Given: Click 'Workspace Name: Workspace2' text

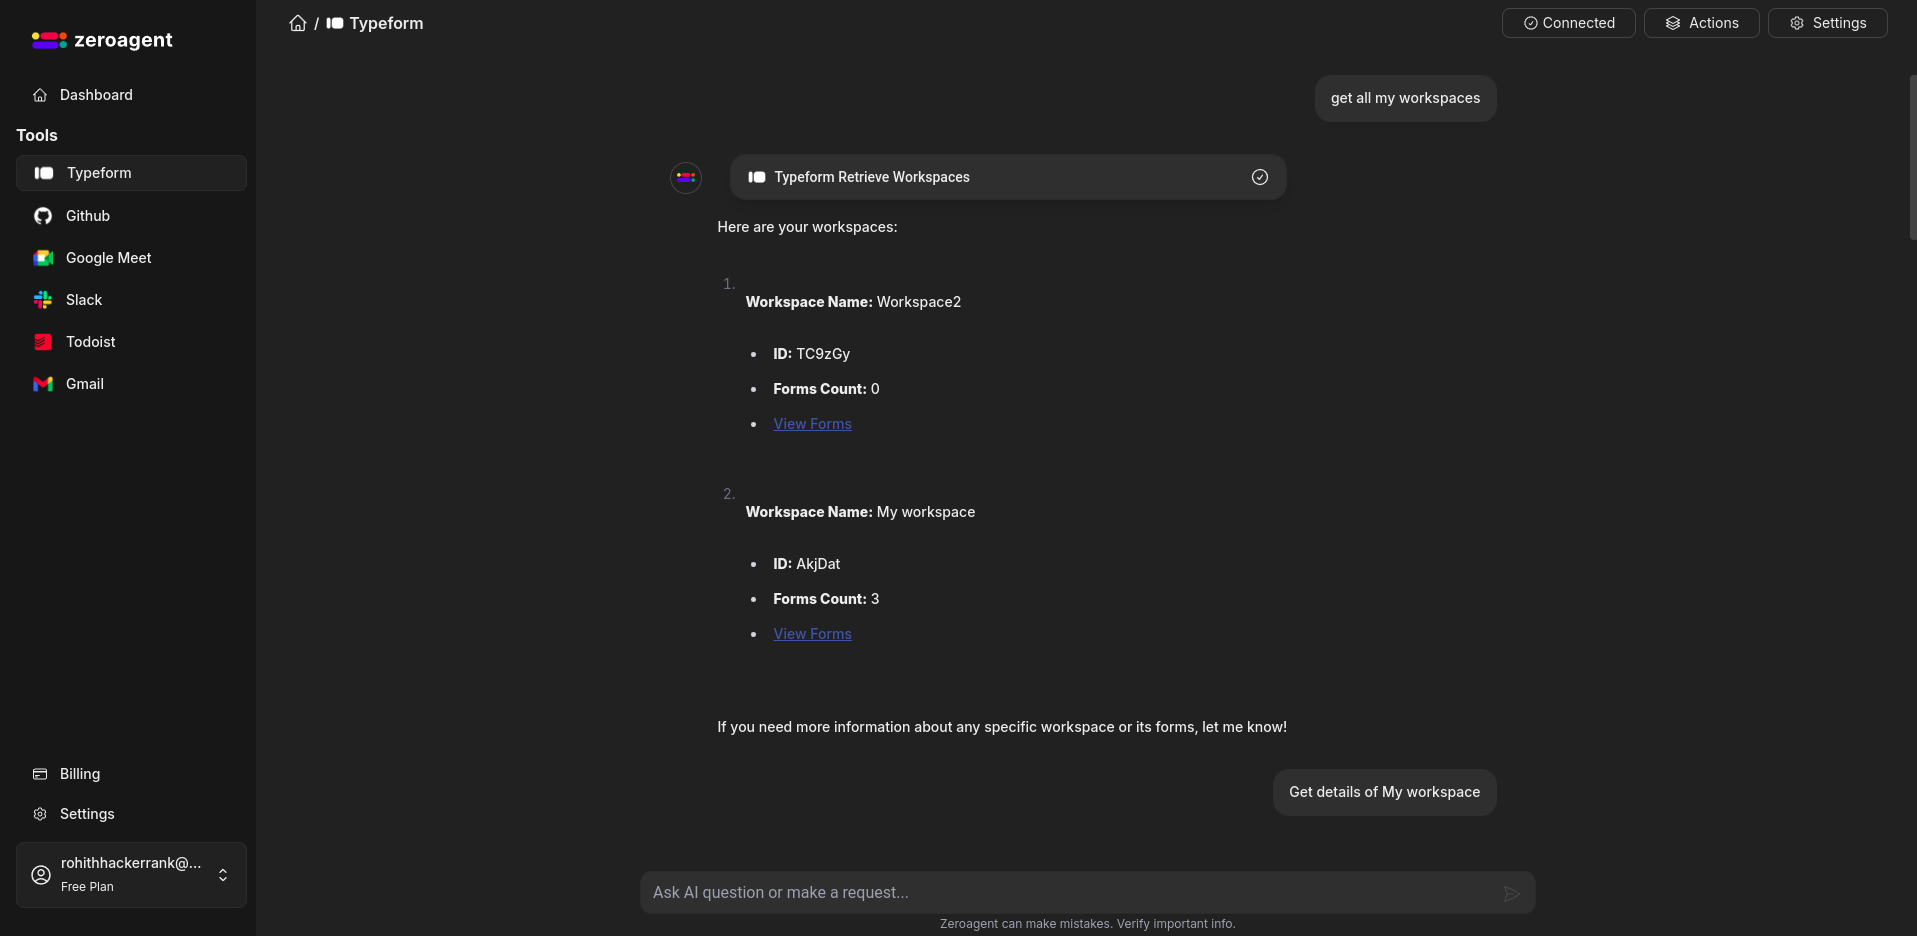Looking at the screenshot, I should (x=853, y=302).
